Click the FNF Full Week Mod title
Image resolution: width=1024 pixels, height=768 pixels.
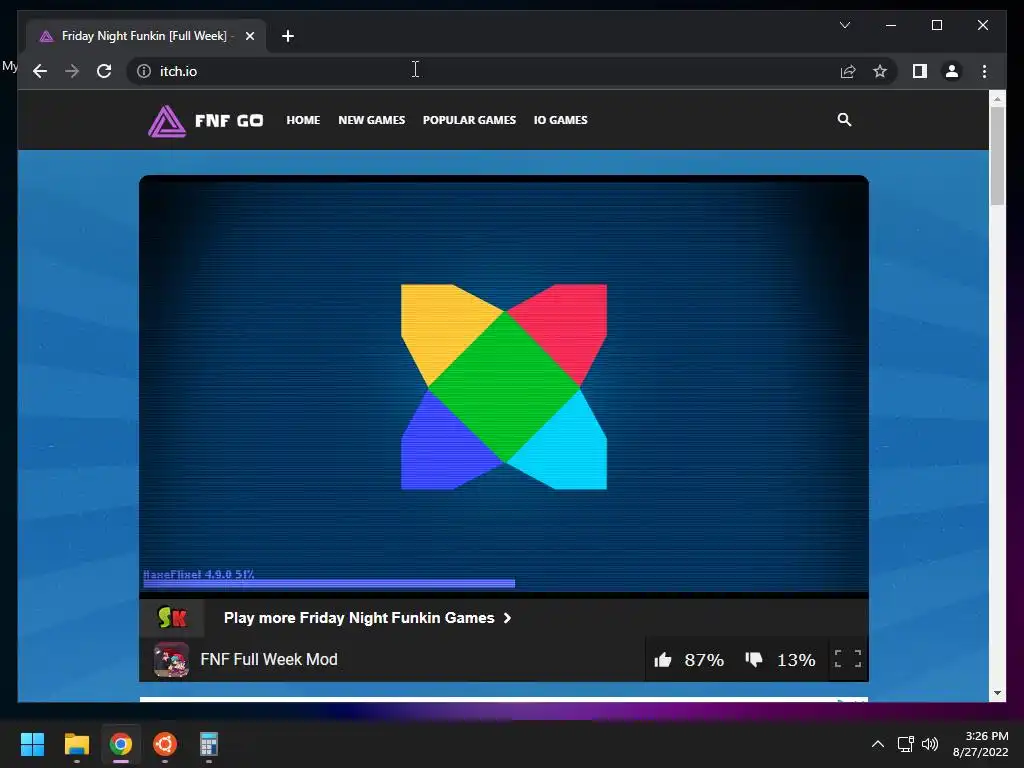pos(269,660)
